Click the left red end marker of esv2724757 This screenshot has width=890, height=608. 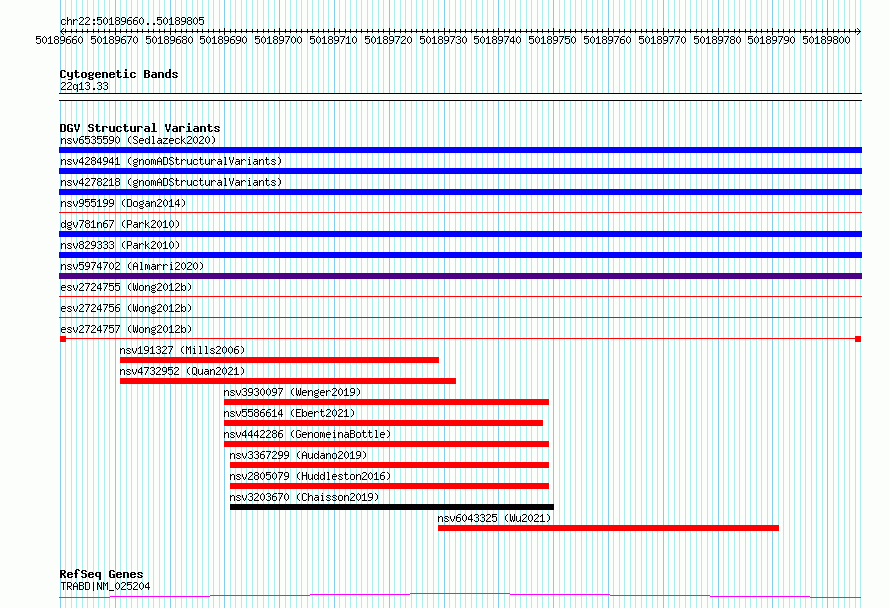coord(63,339)
